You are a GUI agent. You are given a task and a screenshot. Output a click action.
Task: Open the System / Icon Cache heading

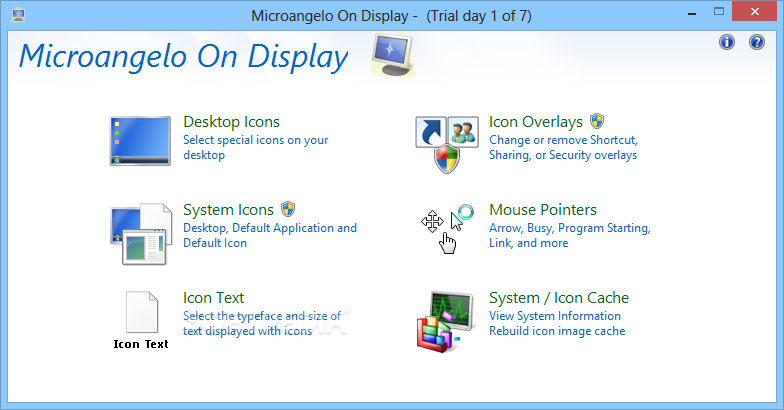pos(559,298)
